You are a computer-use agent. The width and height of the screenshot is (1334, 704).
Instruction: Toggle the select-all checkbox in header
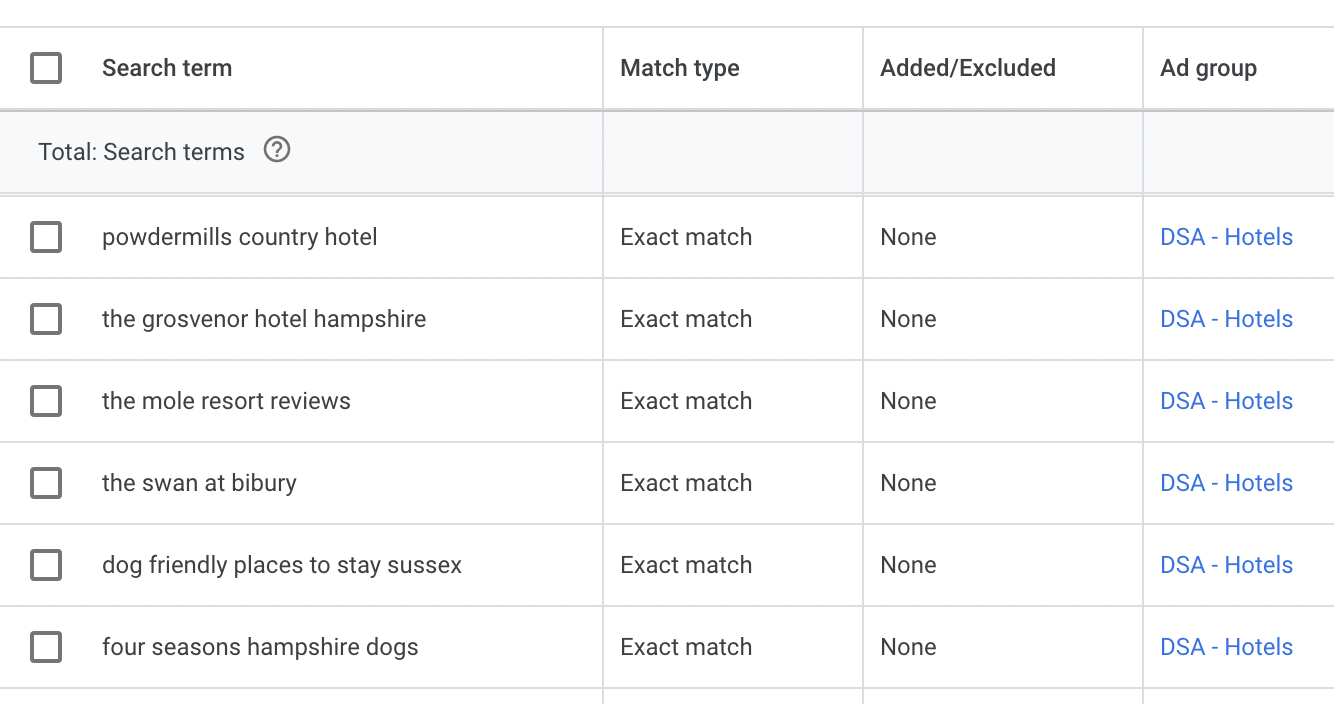[46, 68]
